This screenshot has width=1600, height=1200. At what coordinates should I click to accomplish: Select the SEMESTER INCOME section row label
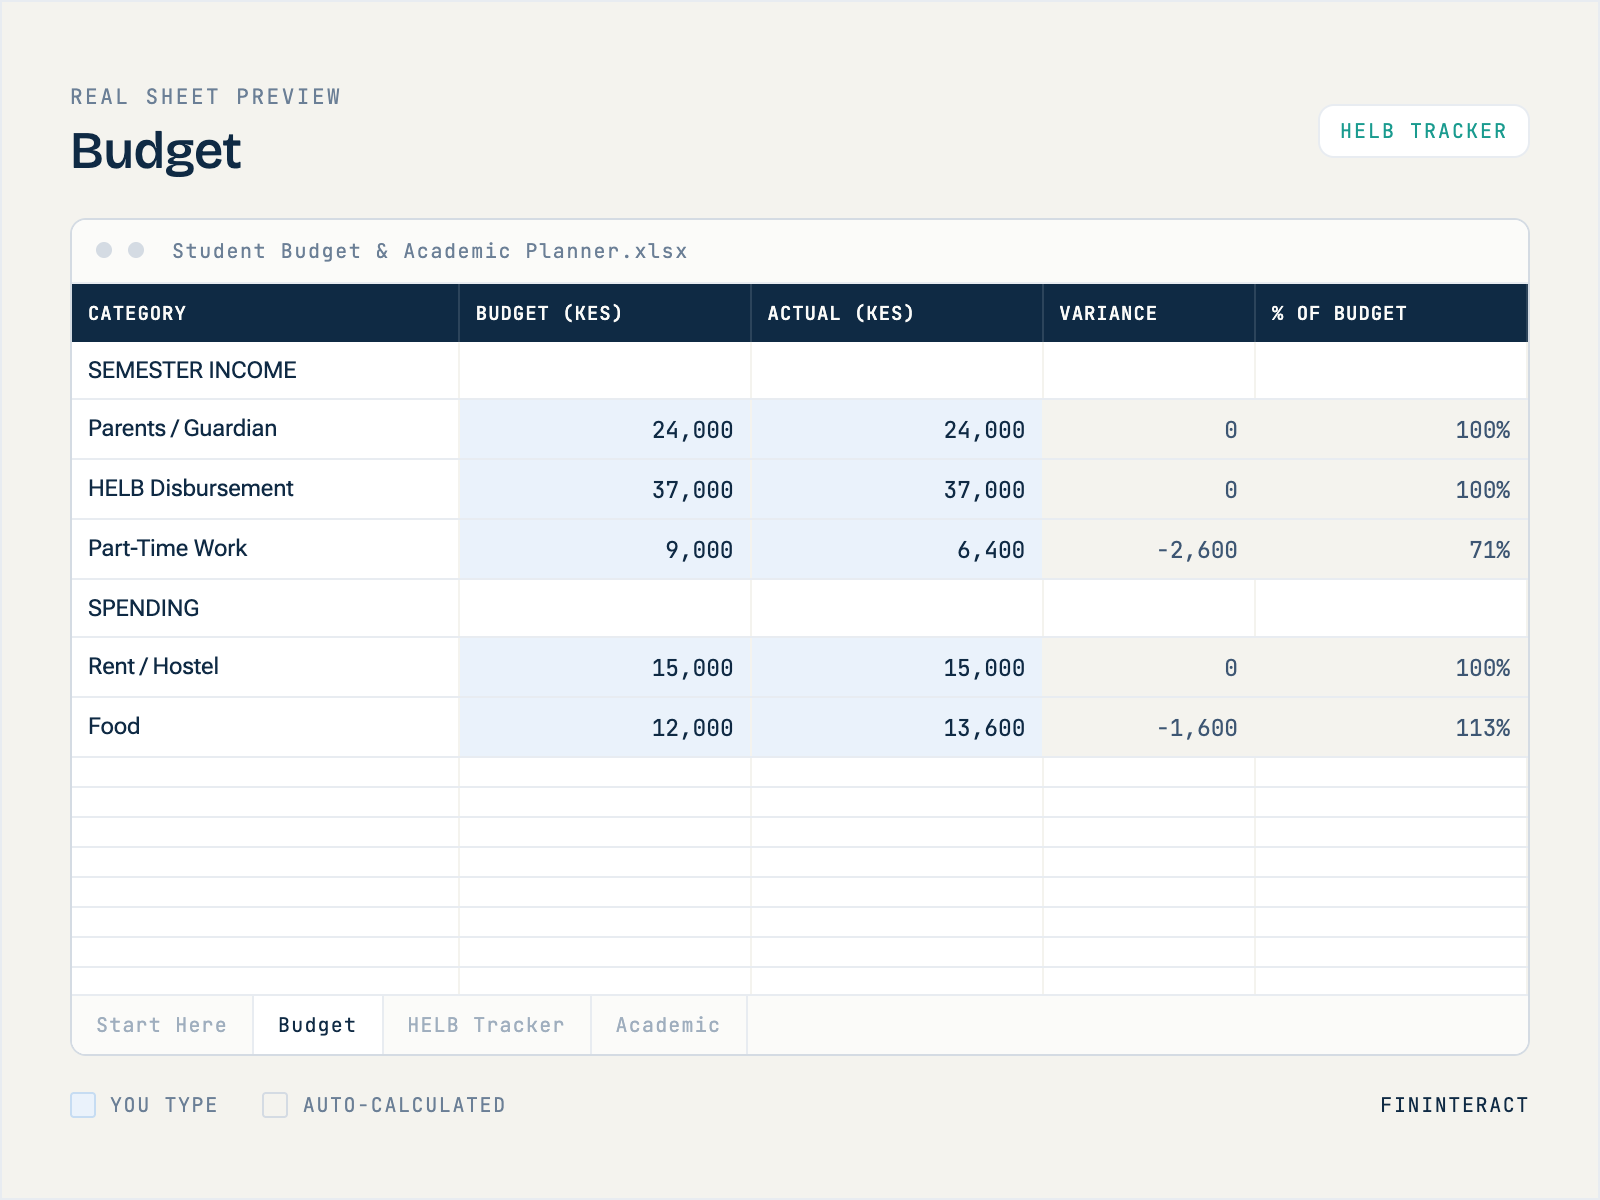[192, 370]
